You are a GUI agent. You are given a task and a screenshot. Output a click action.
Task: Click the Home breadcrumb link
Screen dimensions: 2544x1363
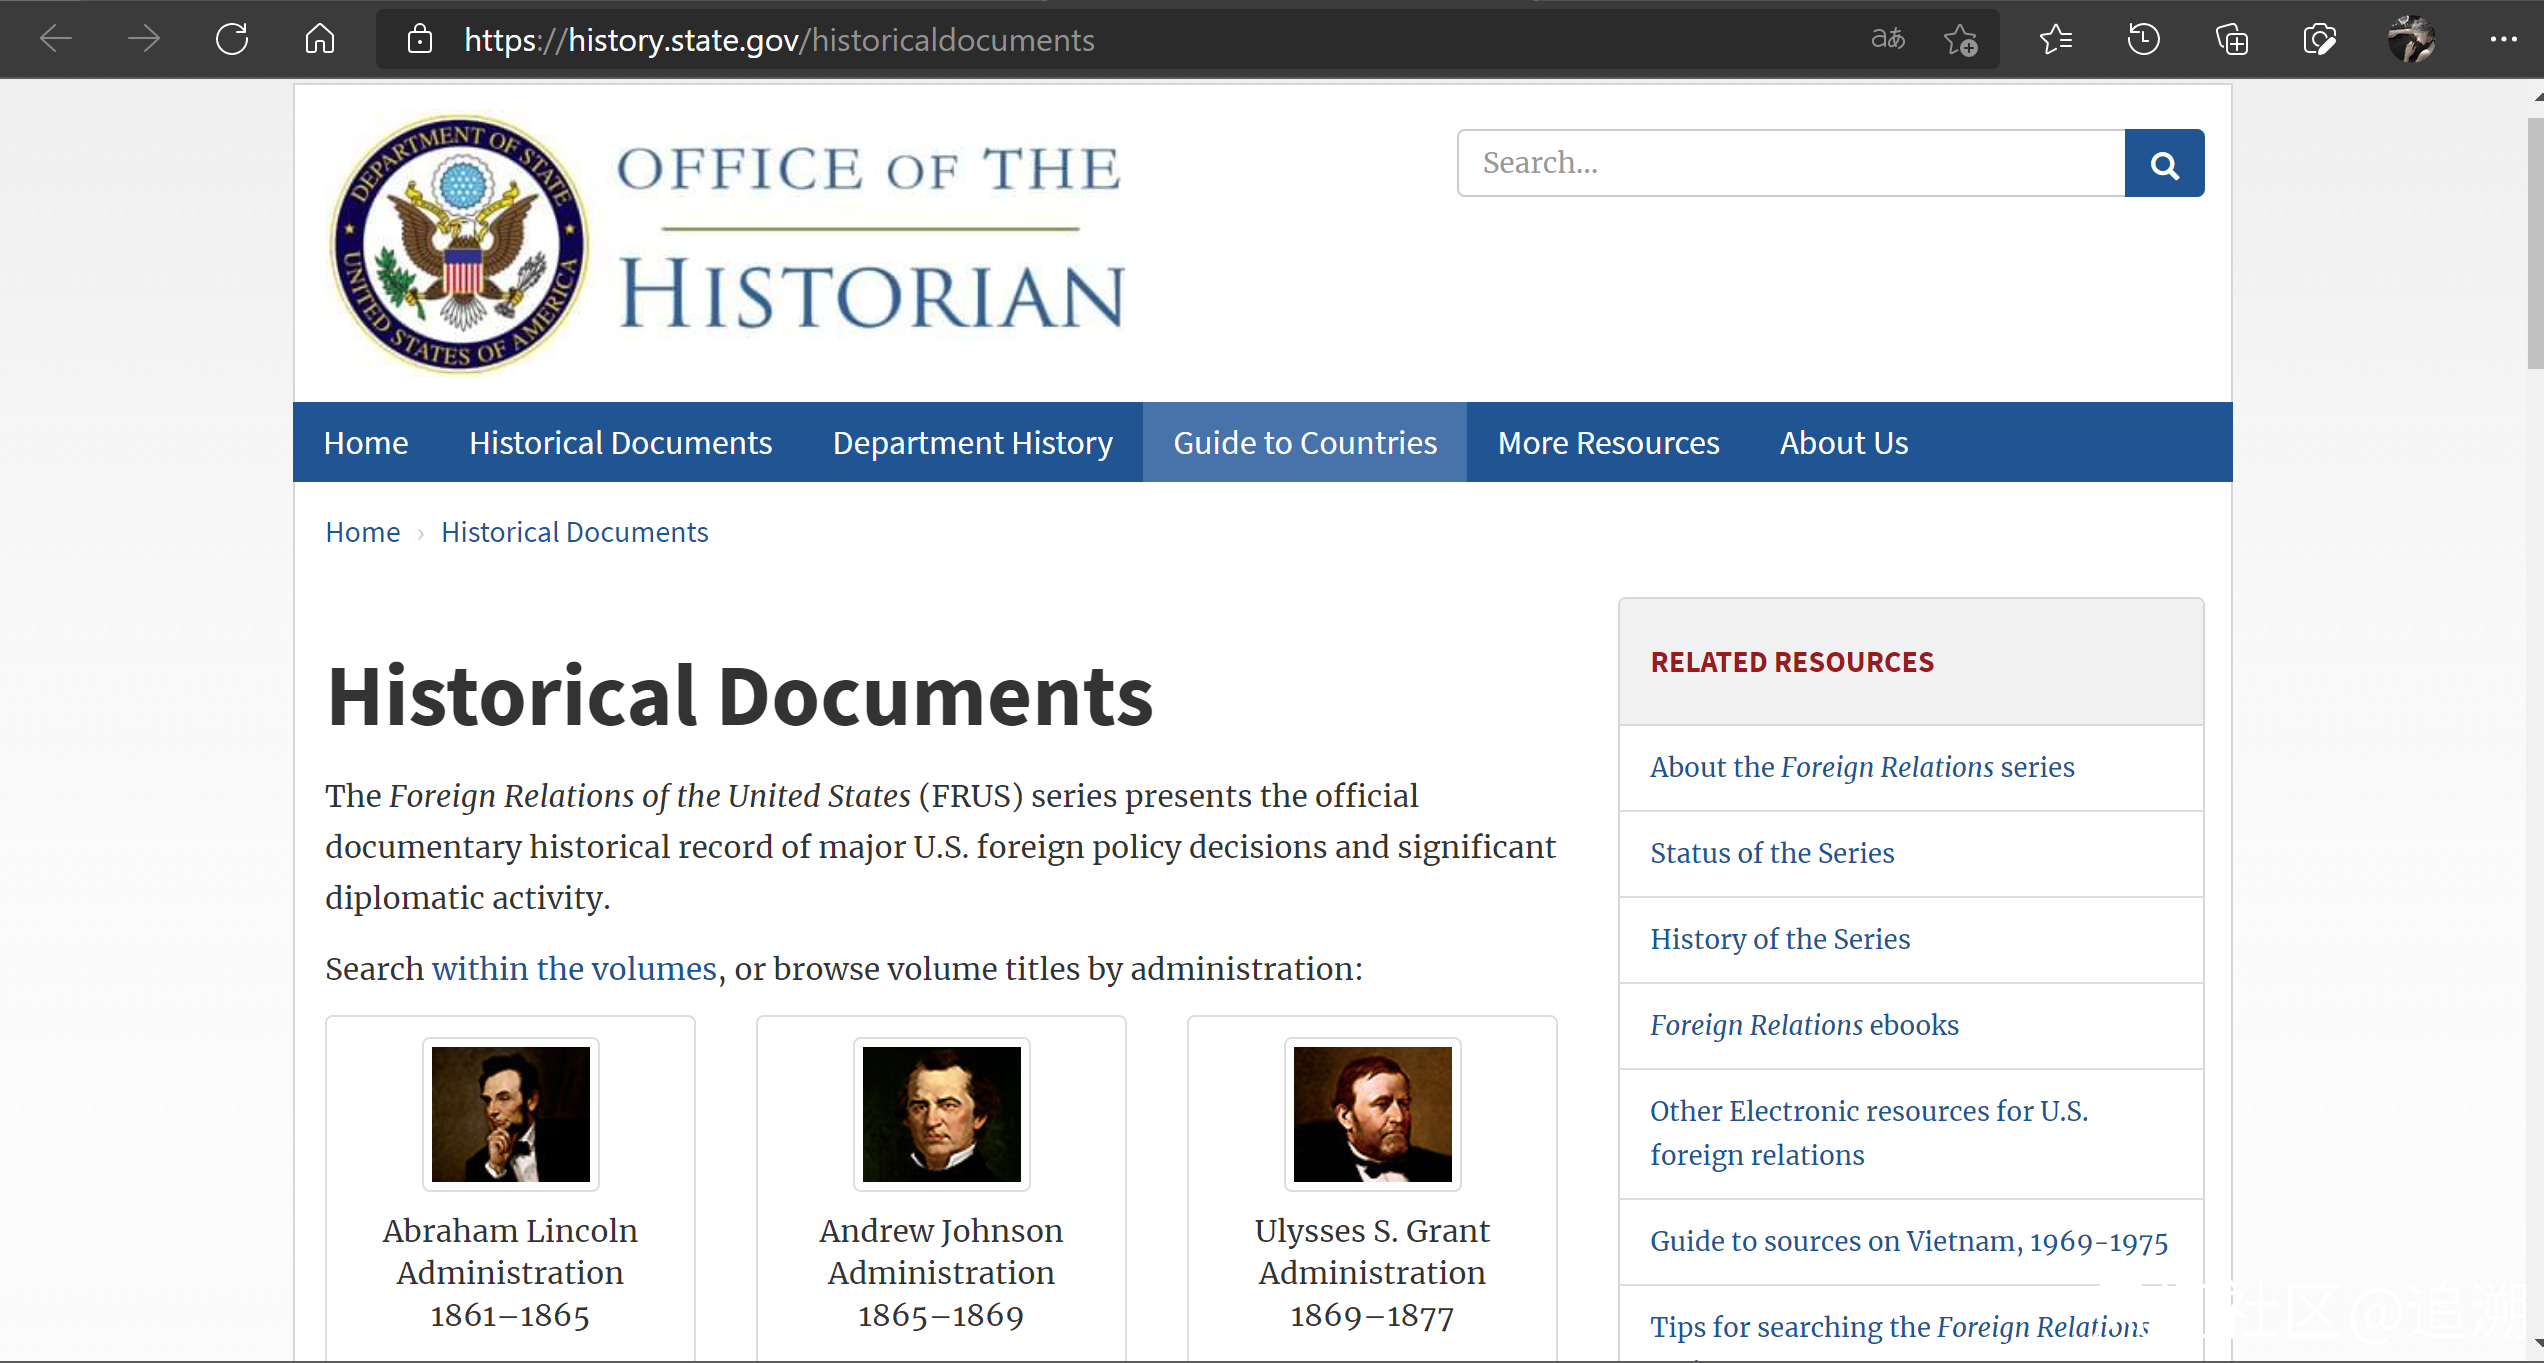coord(362,532)
